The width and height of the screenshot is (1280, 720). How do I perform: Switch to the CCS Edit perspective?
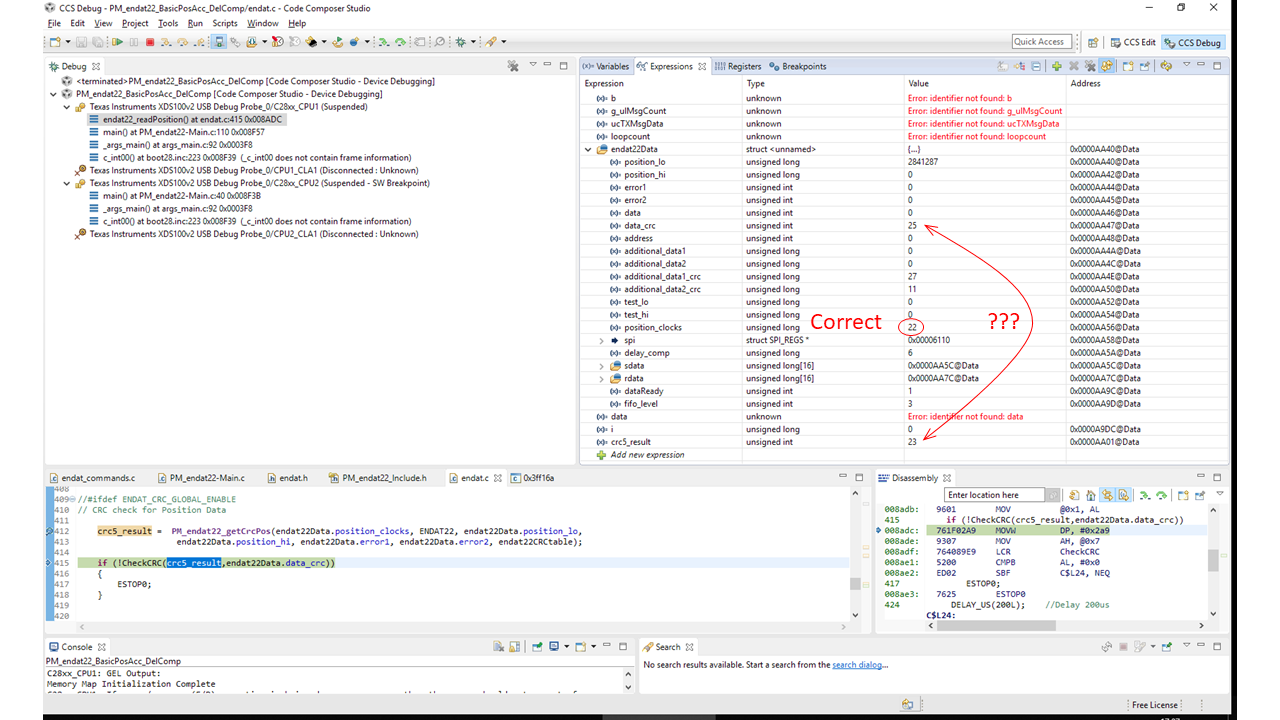coord(1133,42)
